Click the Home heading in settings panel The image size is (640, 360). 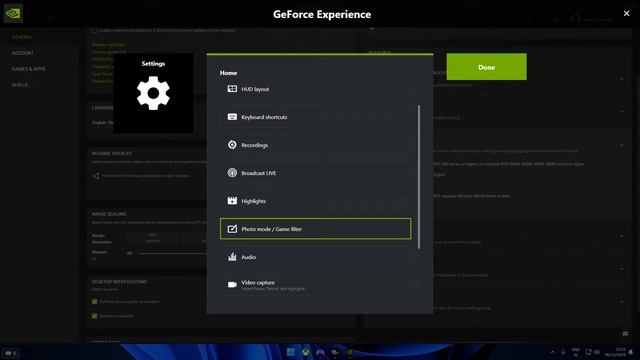pos(228,73)
